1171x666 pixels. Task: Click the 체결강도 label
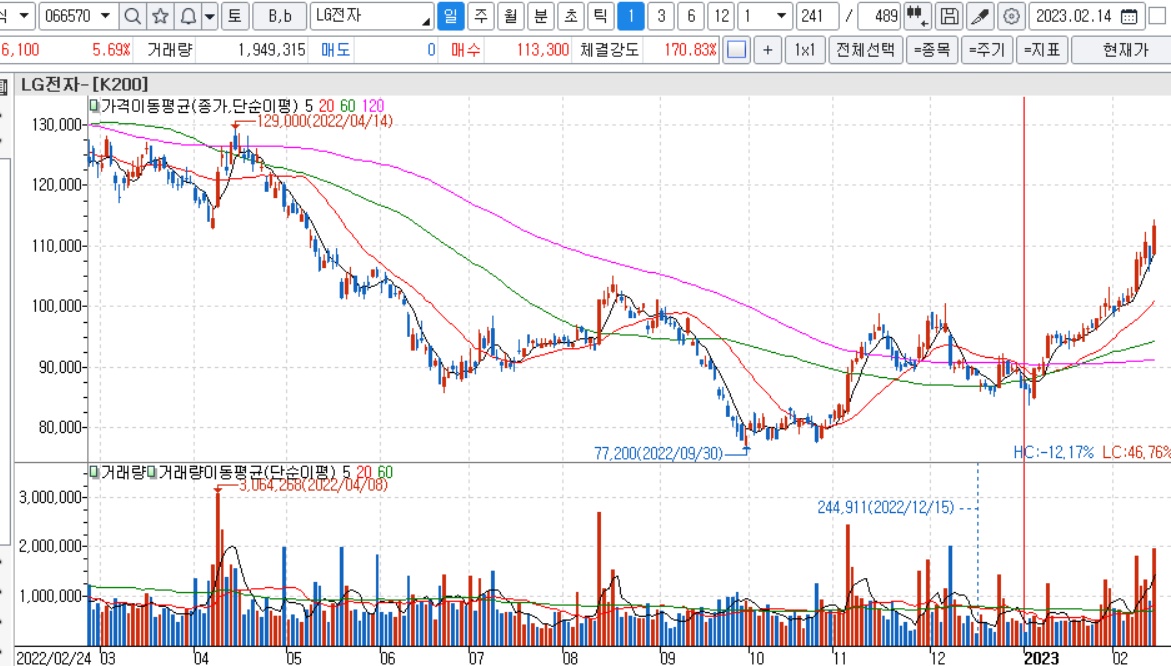click(x=609, y=50)
